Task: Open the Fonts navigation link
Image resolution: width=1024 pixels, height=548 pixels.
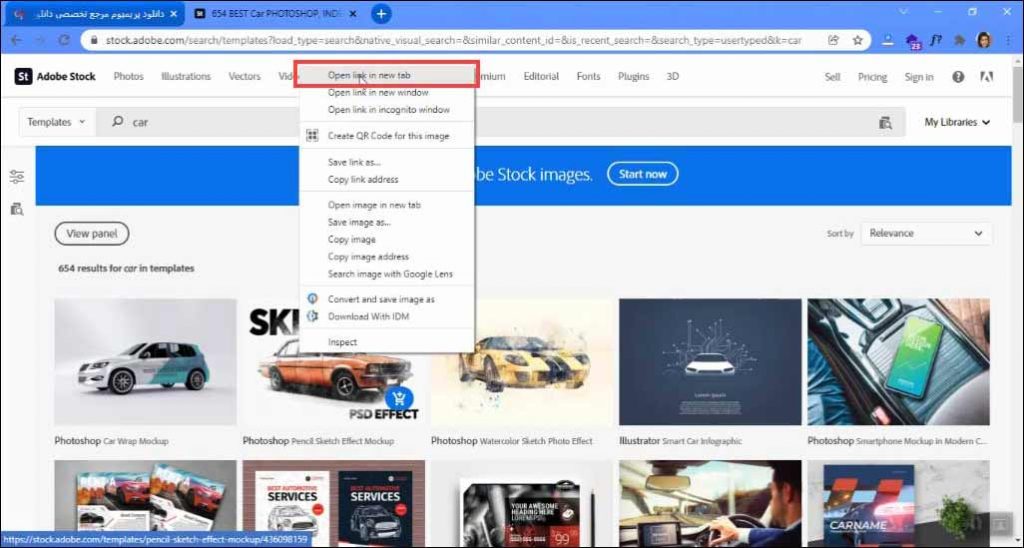Action: (x=588, y=76)
